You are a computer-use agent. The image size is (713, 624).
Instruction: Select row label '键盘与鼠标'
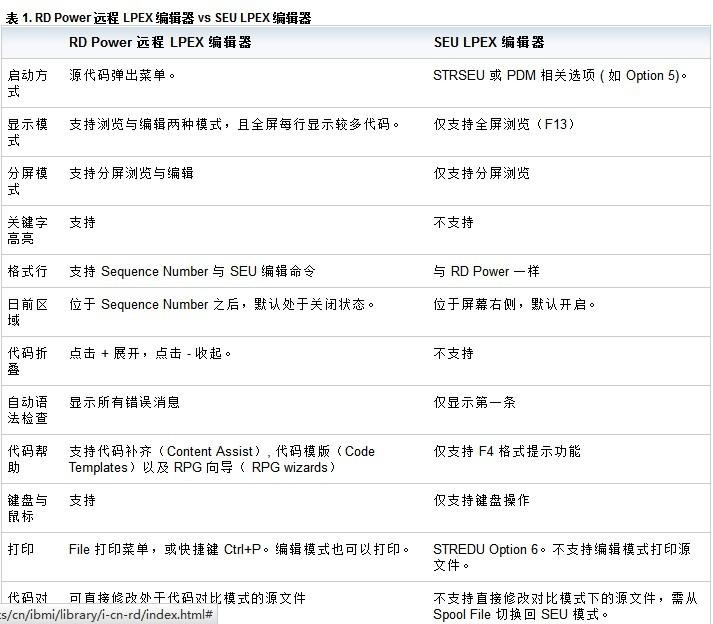28,508
